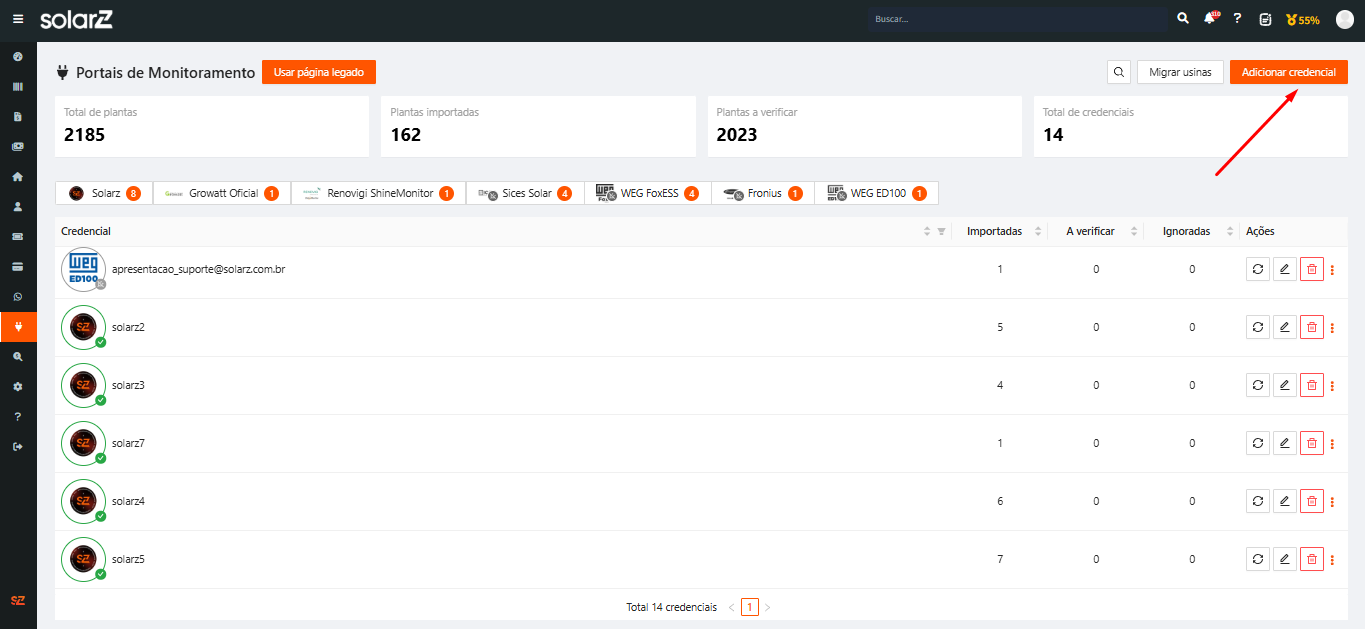This screenshot has height=629, width=1365.
Task: Switch to the Growatt Oficial tab
Action: pyautogui.click(x=222, y=193)
